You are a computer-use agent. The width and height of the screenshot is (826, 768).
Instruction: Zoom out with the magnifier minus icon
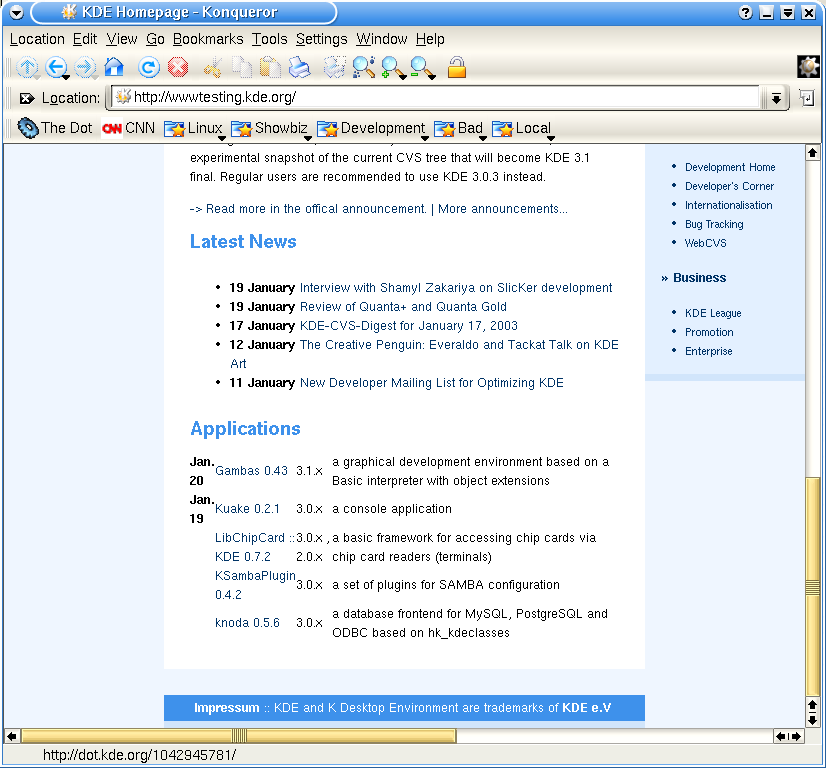click(x=422, y=67)
